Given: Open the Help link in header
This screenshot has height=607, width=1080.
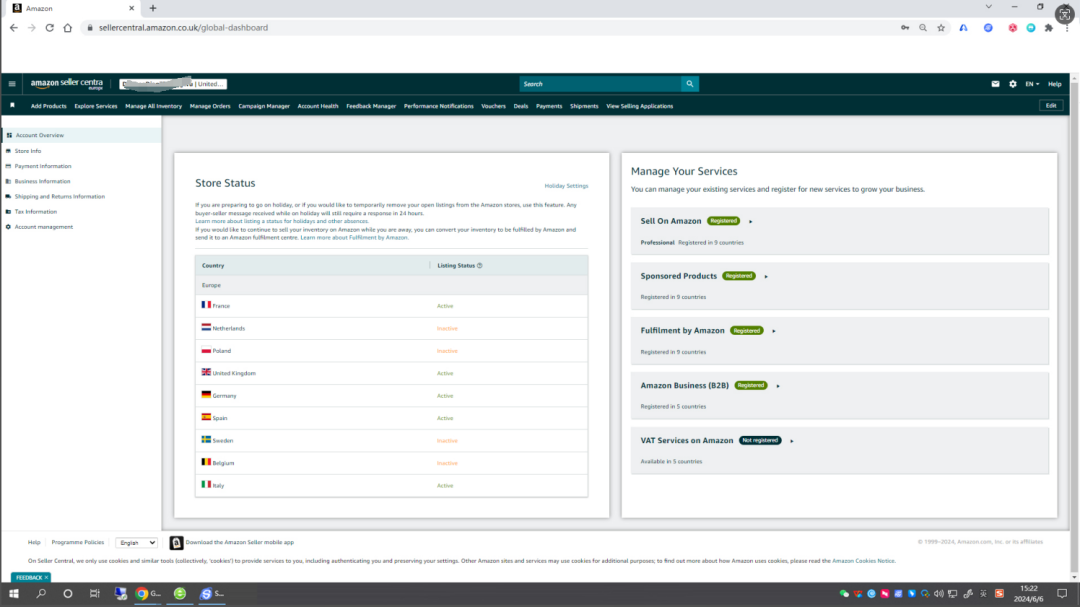Looking at the screenshot, I should (x=1055, y=84).
